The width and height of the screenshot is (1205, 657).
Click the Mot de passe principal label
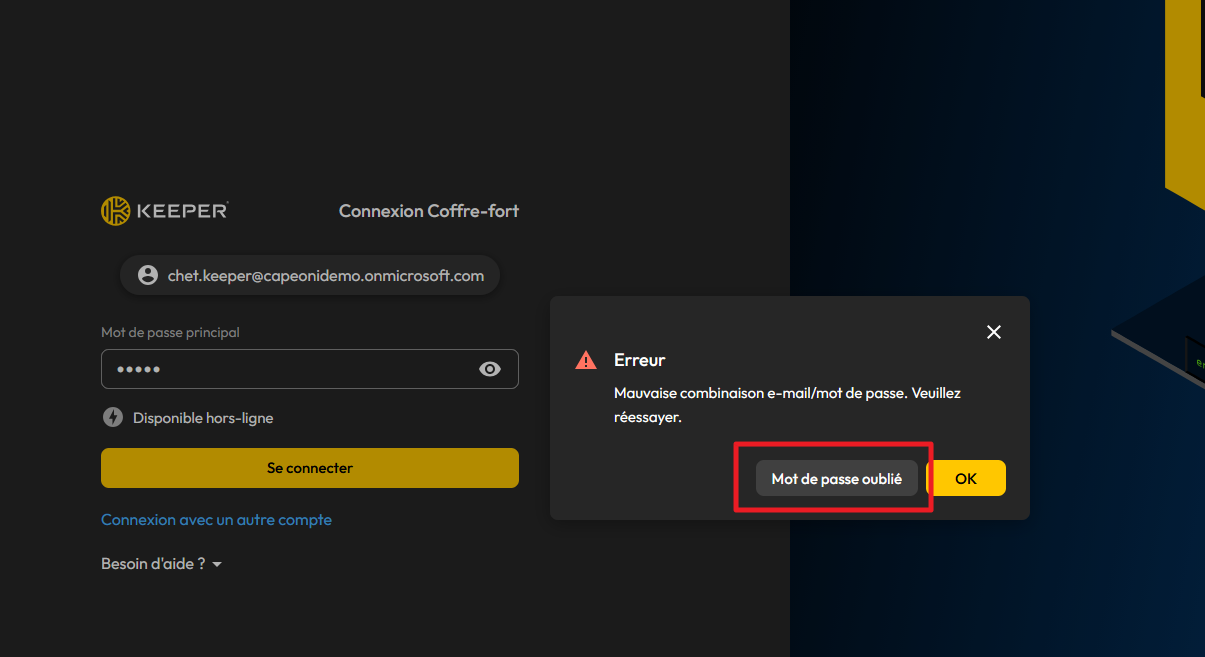click(x=170, y=332)
